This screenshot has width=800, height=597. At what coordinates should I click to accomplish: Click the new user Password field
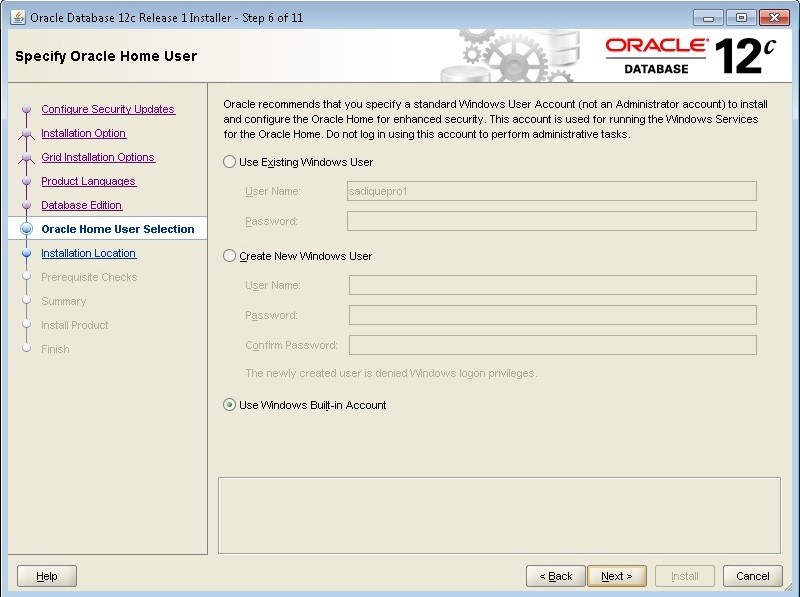tap(553, 315)
